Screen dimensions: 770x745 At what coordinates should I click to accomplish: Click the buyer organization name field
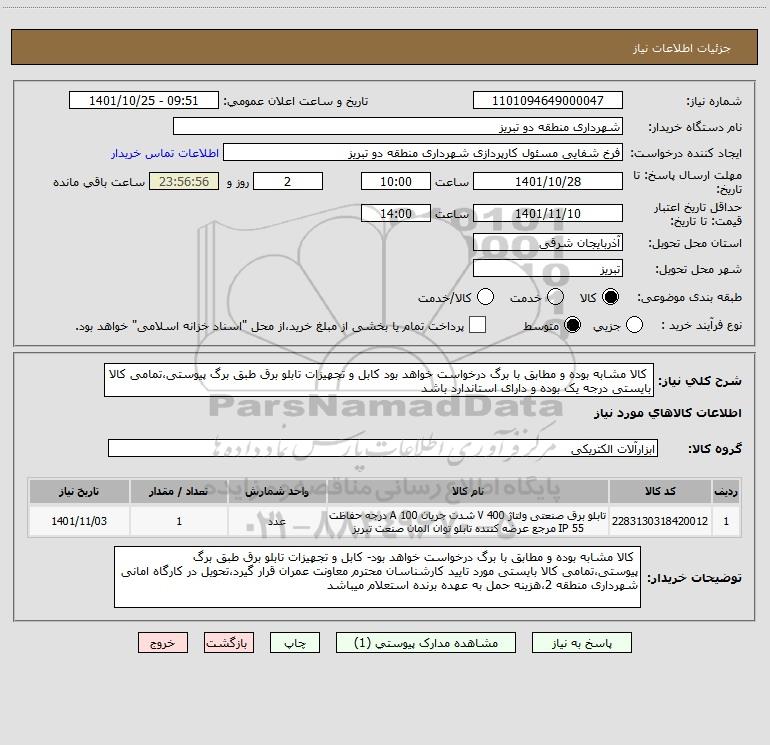(x=398, y=127)
